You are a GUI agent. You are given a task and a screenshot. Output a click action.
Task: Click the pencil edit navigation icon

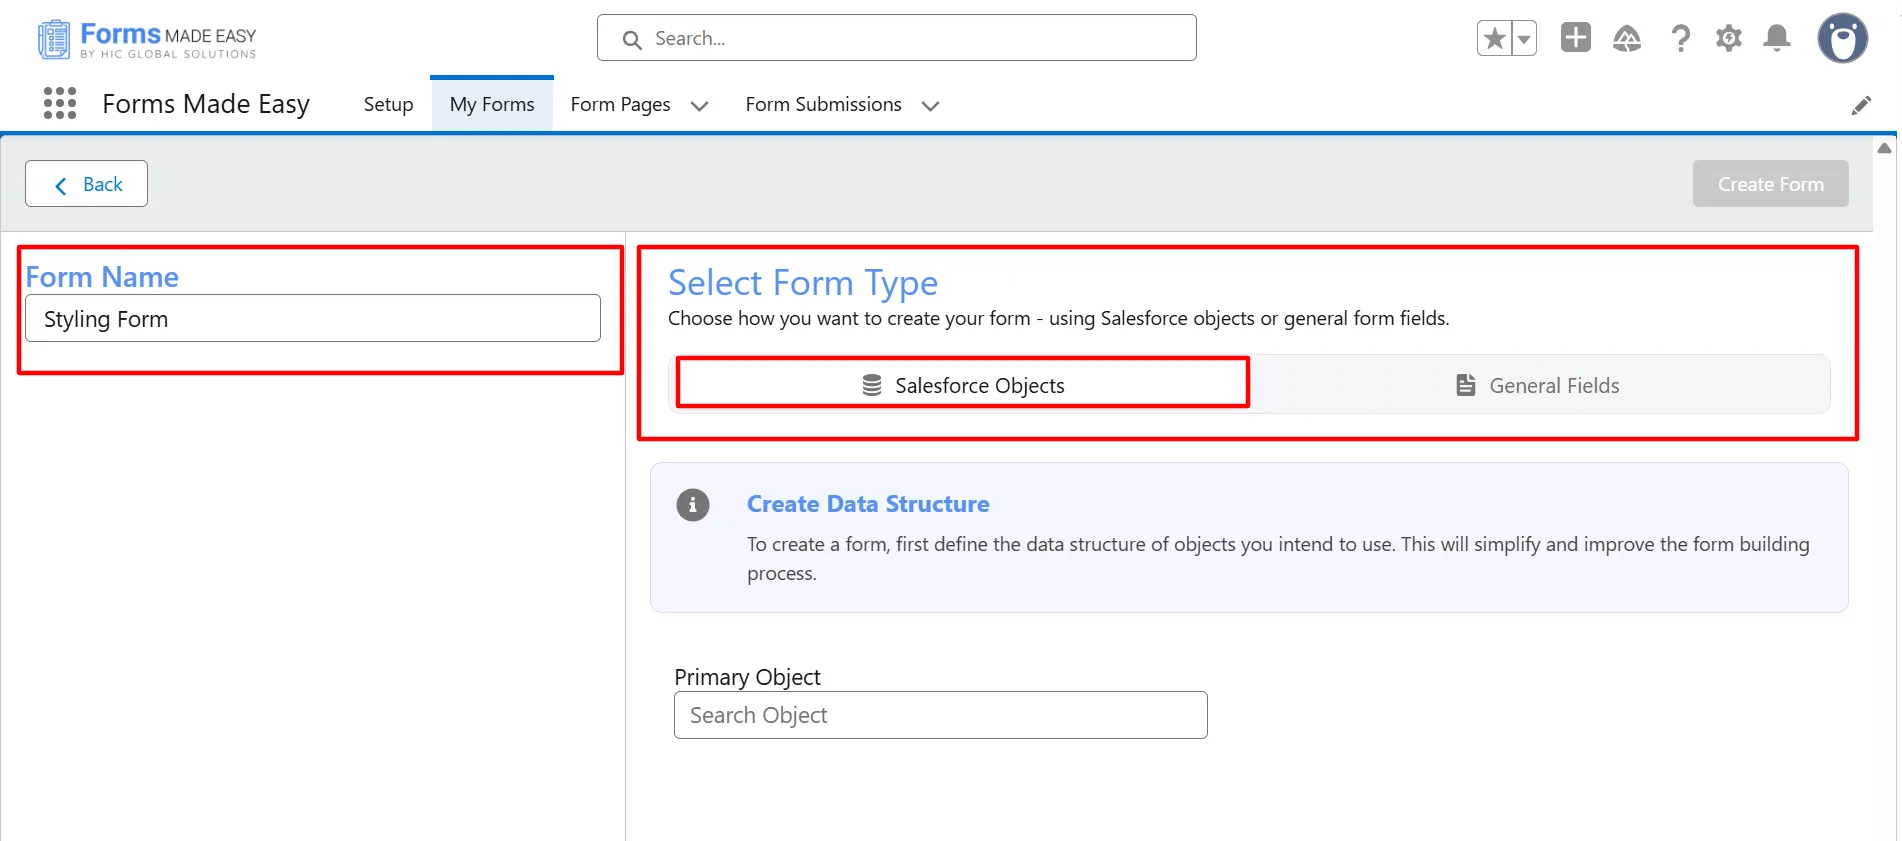pos(1860,105)
